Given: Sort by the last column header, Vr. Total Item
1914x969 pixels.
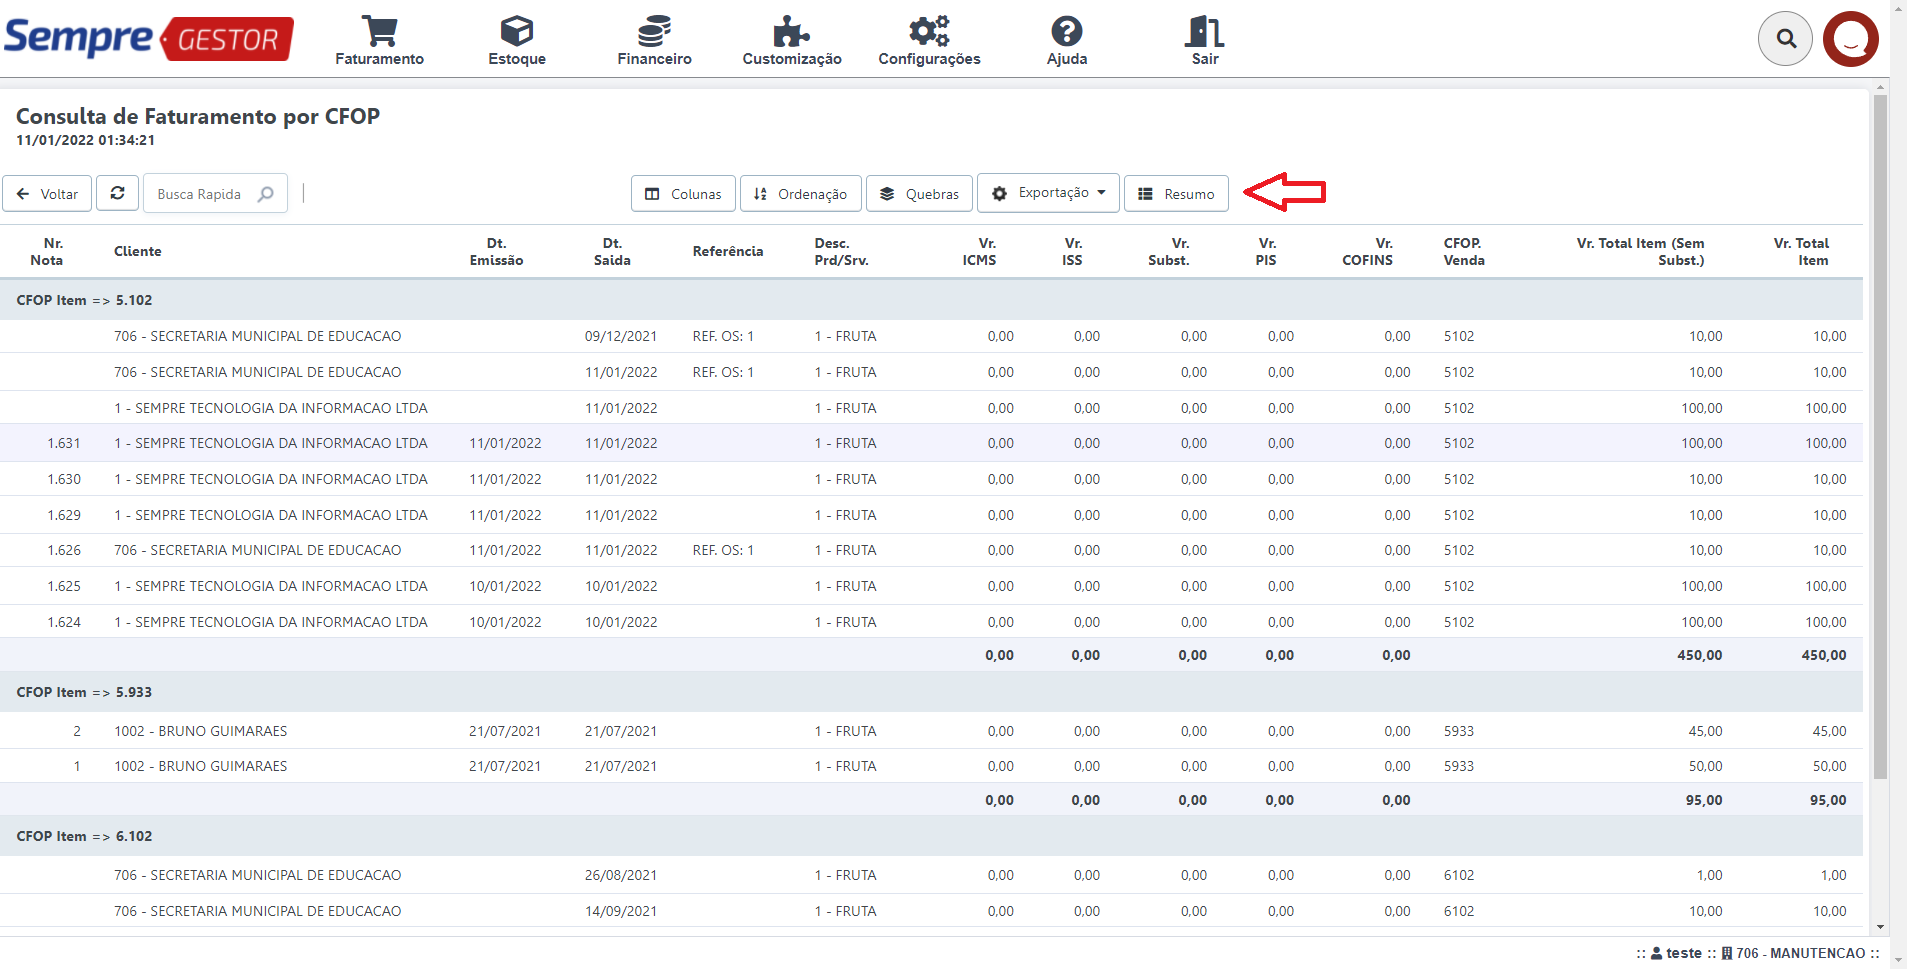Looking at the screenshot, I should 1802,251.
